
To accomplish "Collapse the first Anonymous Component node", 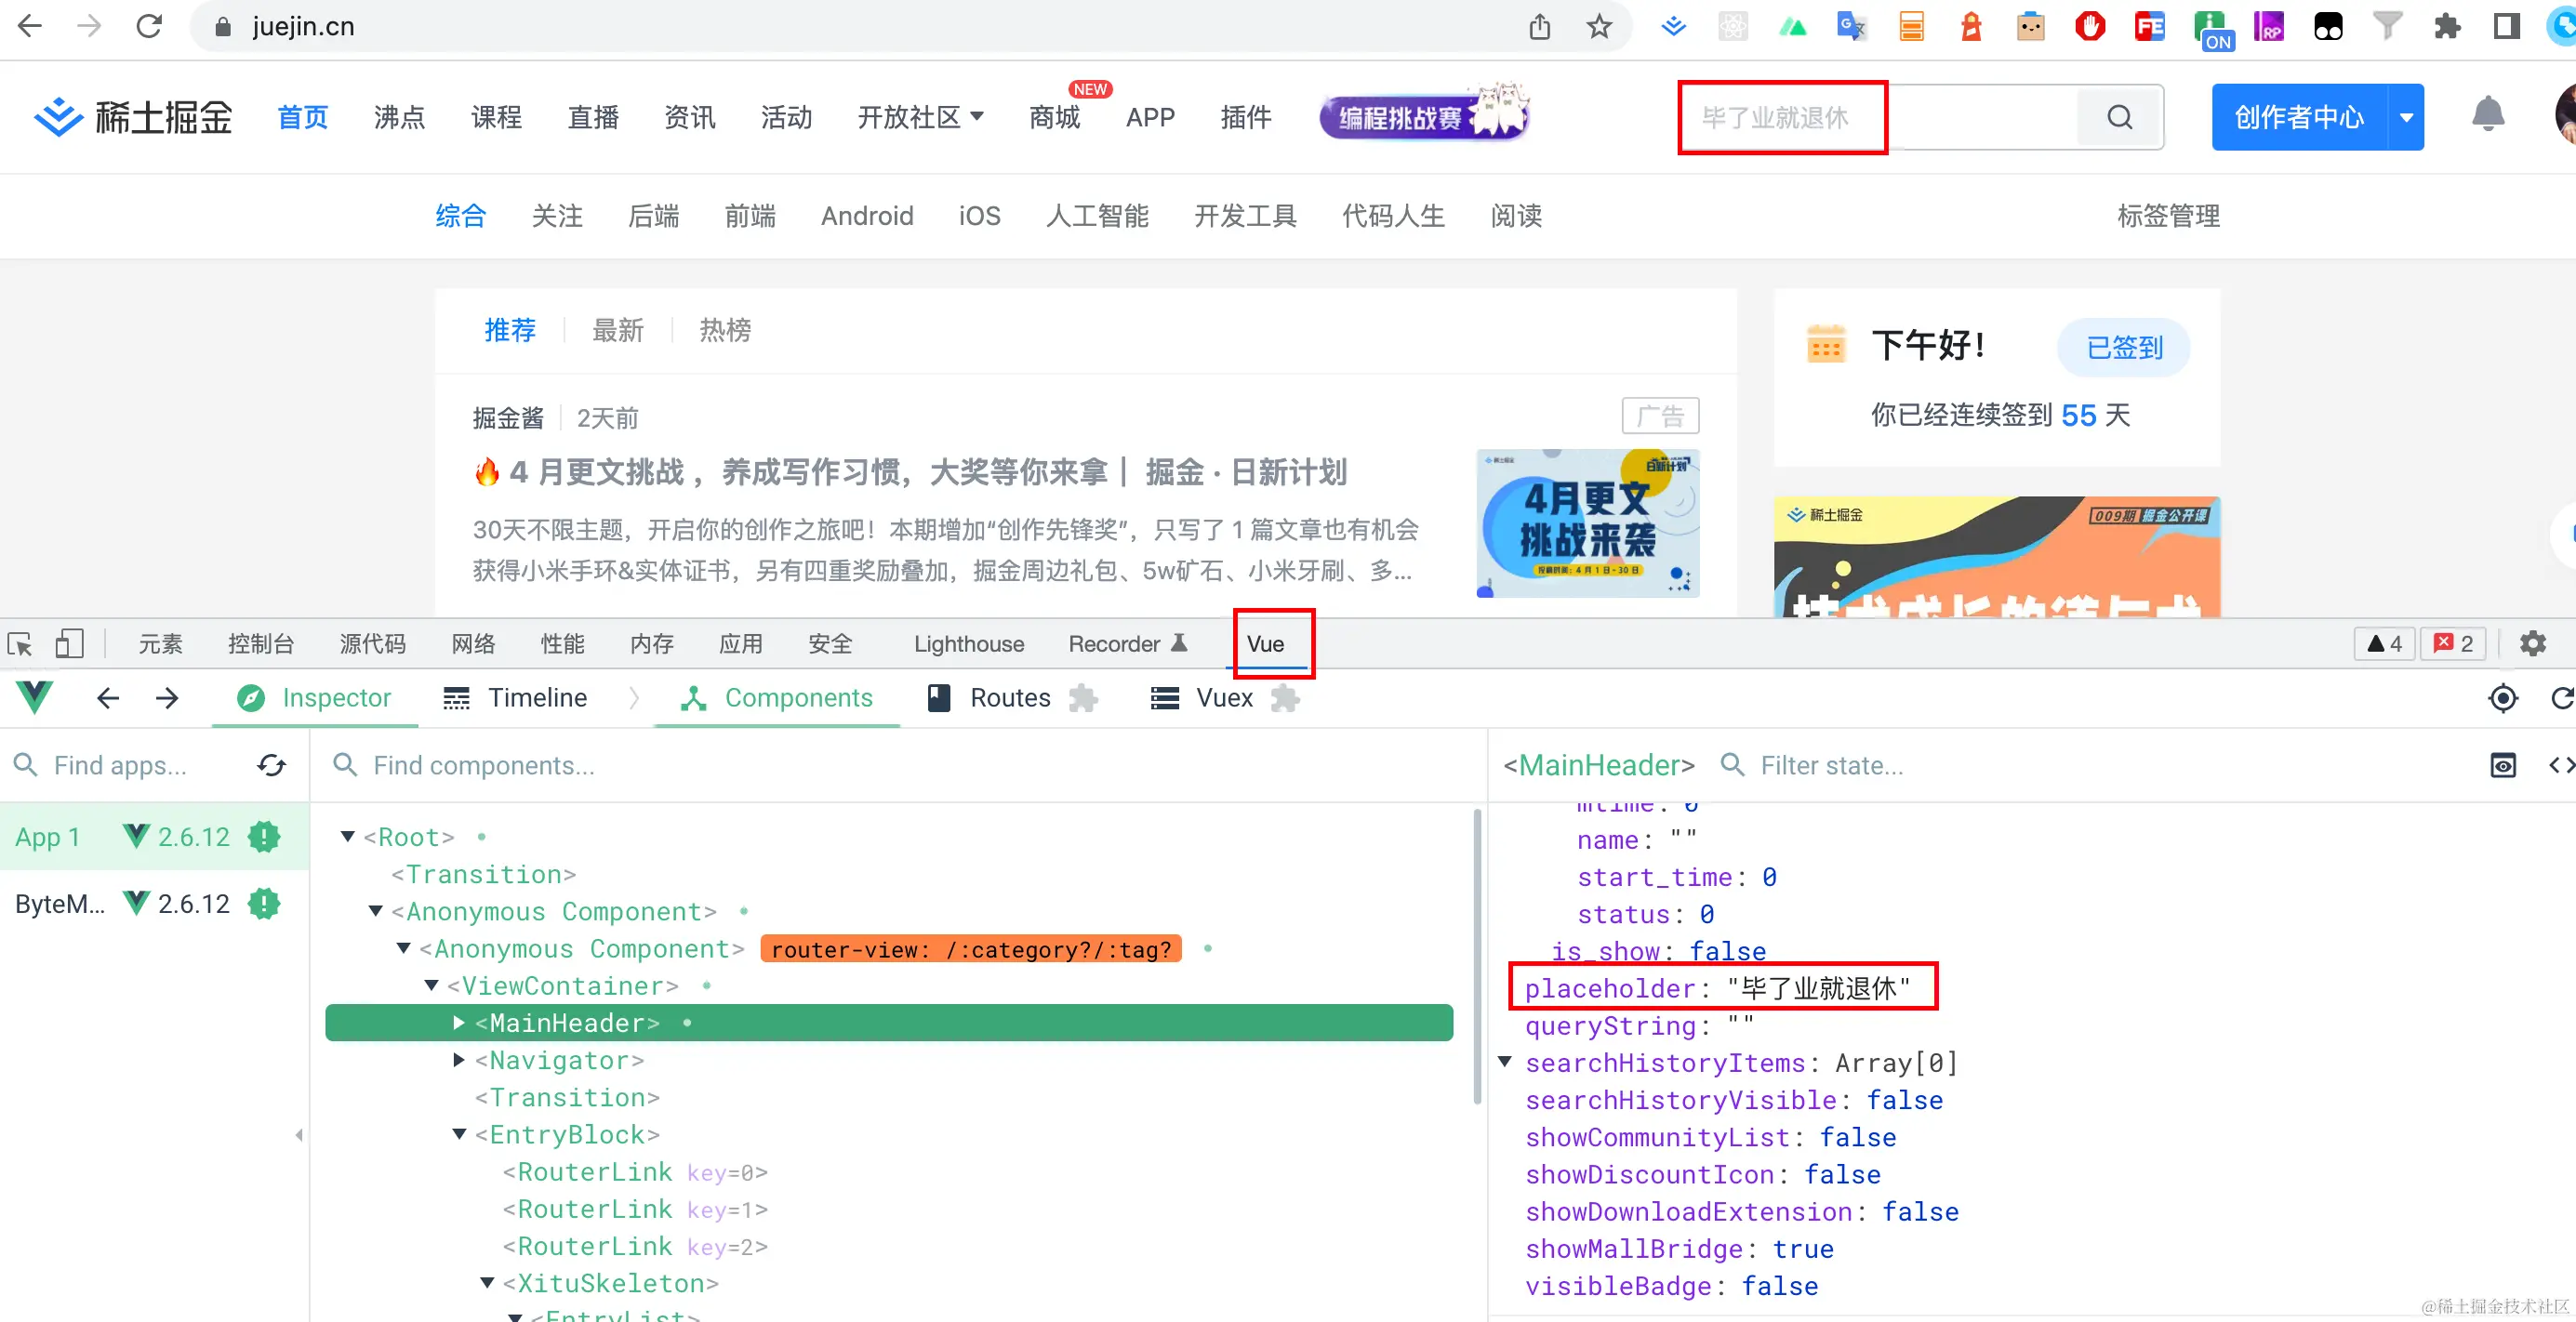I will coord(375,910).
